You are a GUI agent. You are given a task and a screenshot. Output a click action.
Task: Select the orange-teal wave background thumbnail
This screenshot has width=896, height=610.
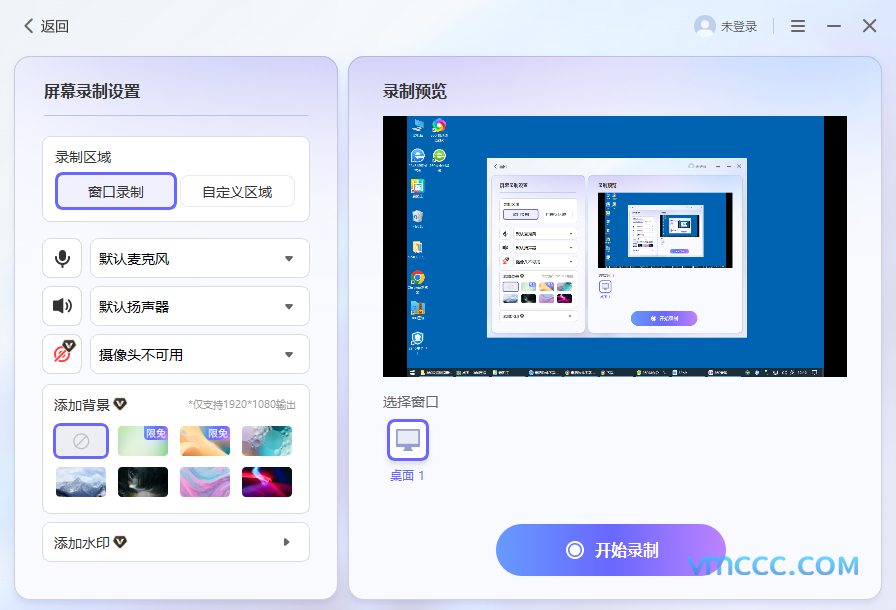(205, 441)
